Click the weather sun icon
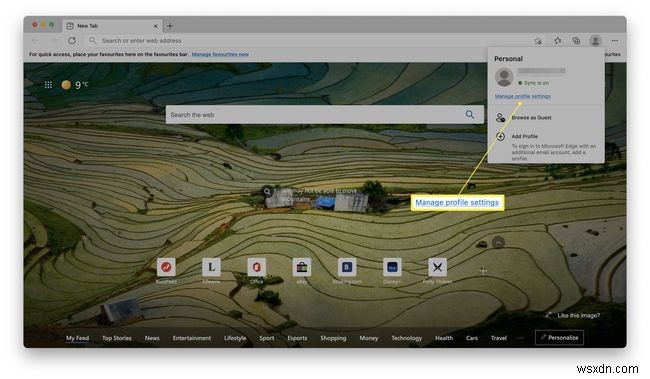650x379 pixels. [66, 85]
